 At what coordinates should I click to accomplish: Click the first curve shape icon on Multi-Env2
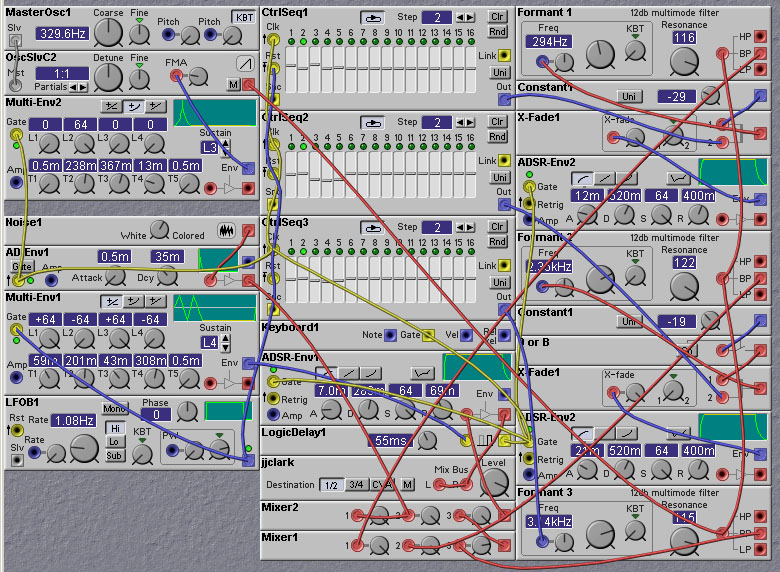click(111, 106)
